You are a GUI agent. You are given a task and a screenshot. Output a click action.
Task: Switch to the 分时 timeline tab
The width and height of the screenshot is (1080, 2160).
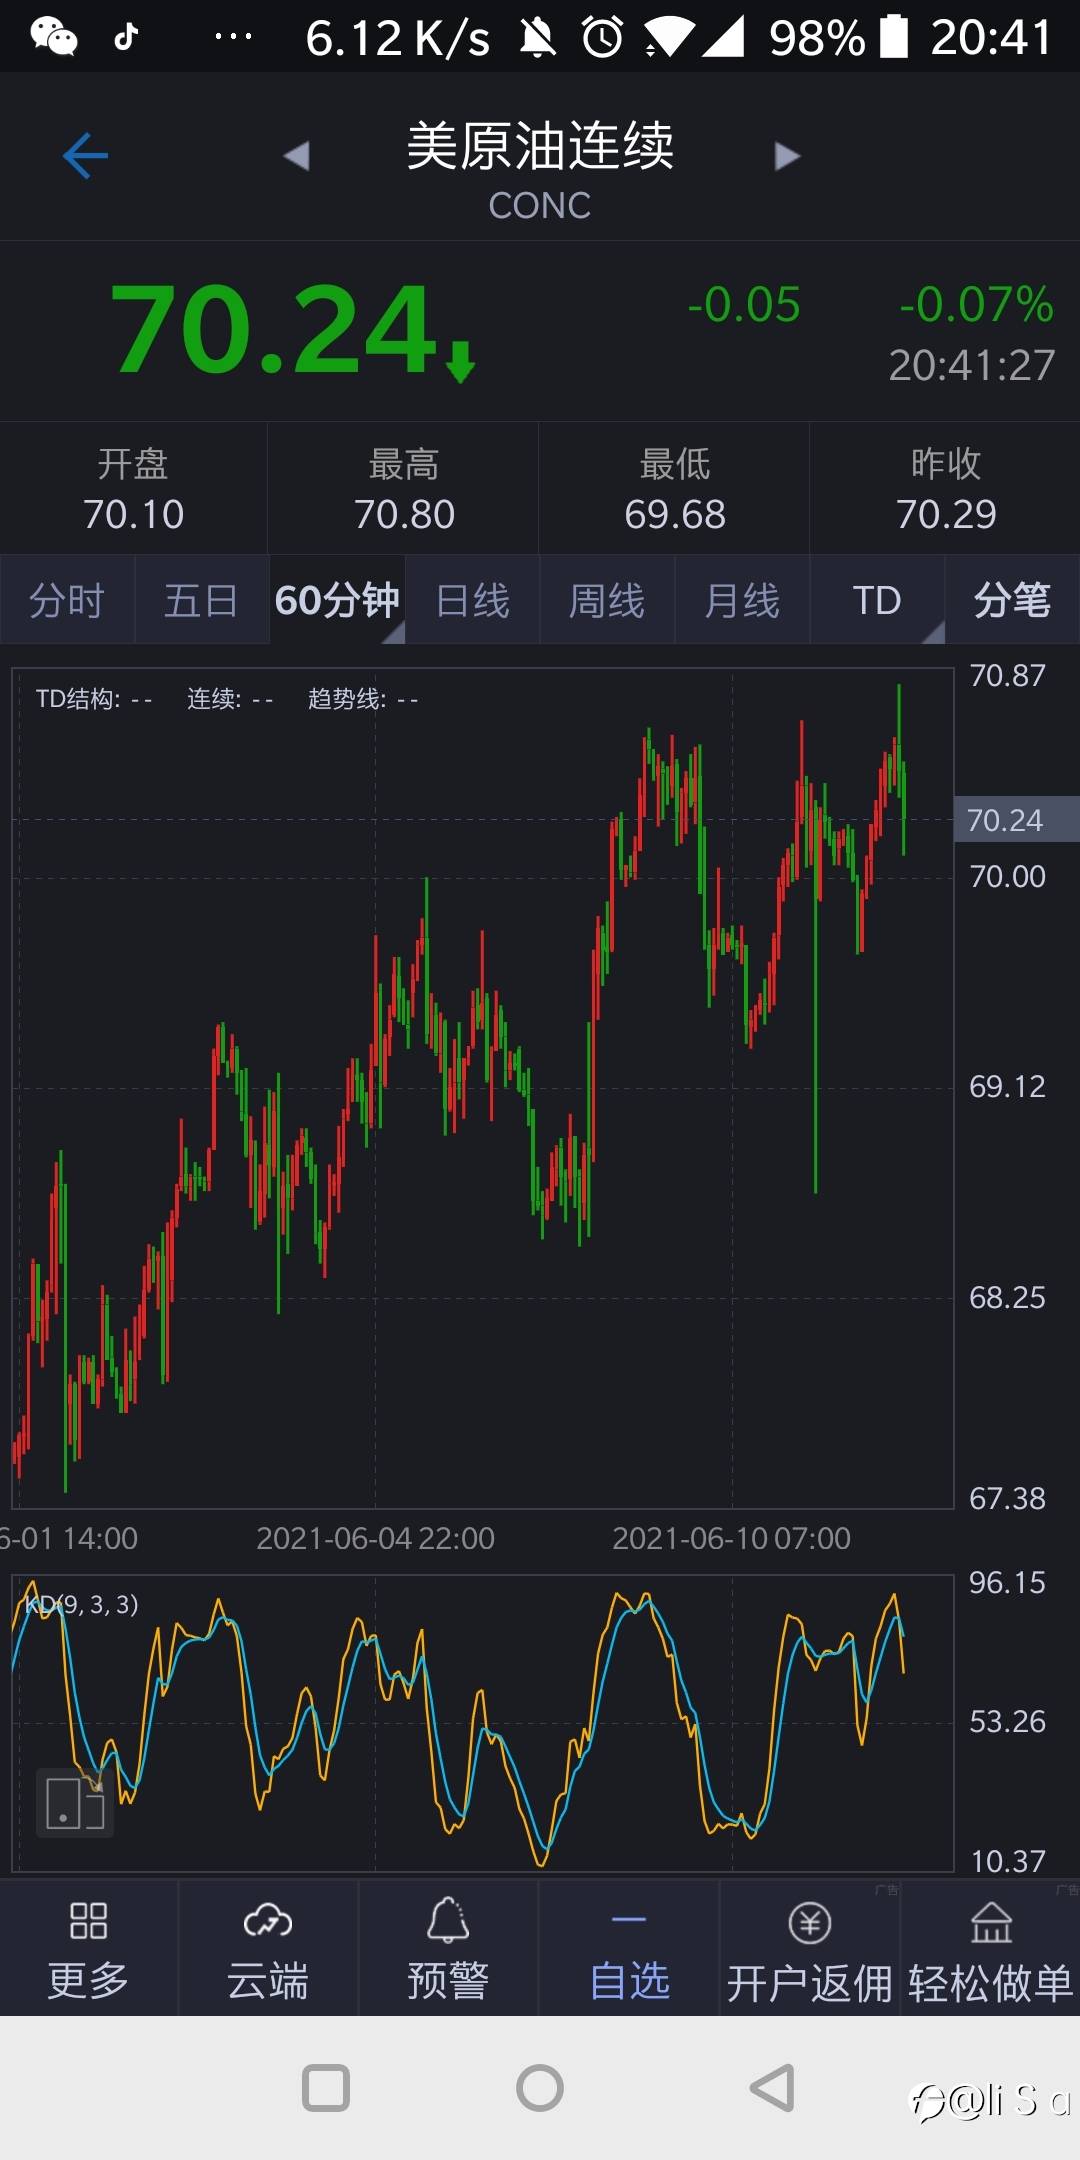[67, 601]
